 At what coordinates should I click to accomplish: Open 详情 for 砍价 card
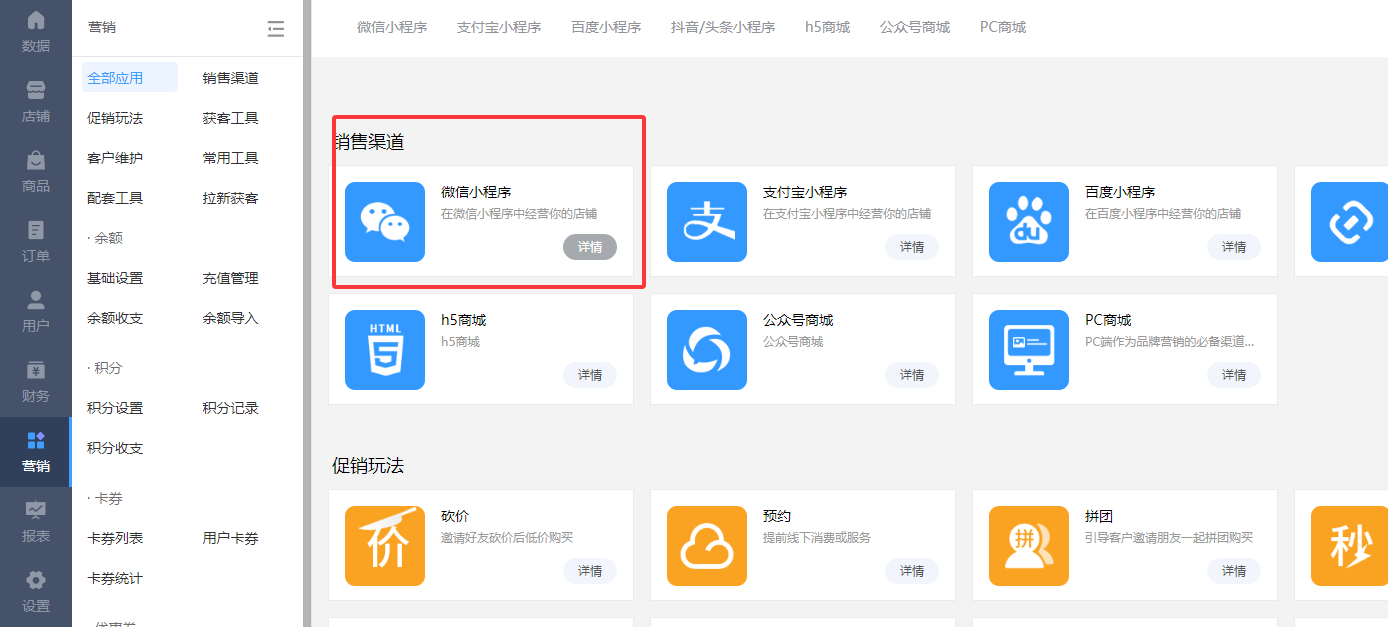click(590, 571)
